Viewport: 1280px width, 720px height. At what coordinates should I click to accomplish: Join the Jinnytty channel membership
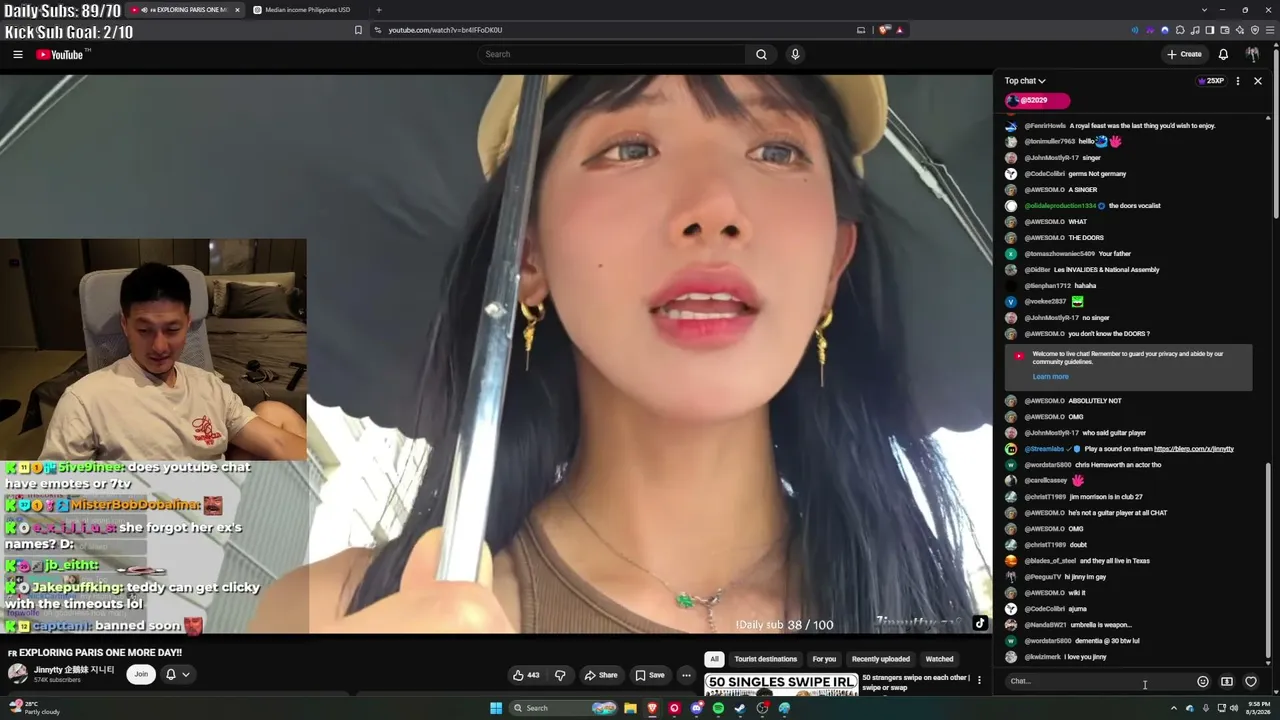[141, 674]
